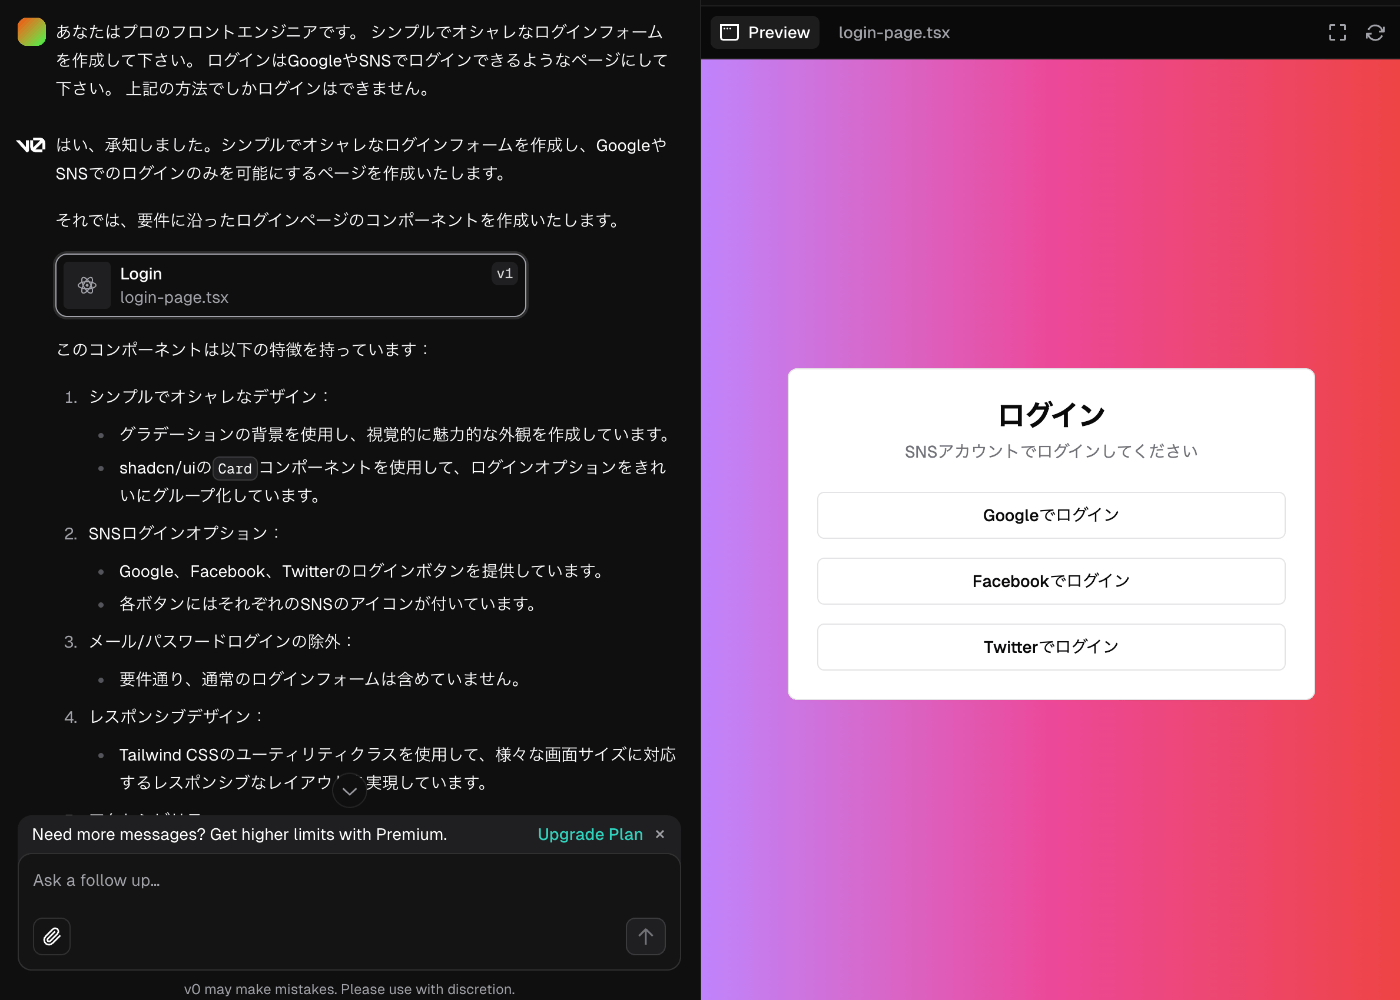Screen dimensions: 1400x1000
Task: Click the それでは、要件に沿った sentence
Action: (339, 220)
